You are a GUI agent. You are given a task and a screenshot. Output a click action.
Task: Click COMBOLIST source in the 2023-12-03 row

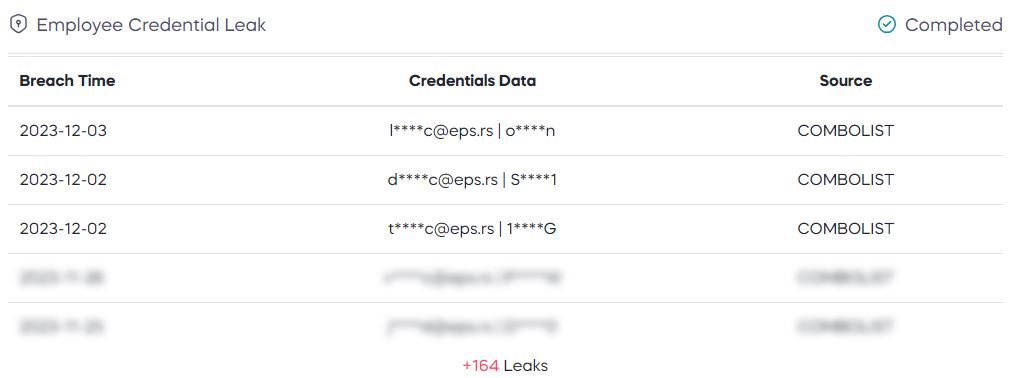tap(846, 131)
